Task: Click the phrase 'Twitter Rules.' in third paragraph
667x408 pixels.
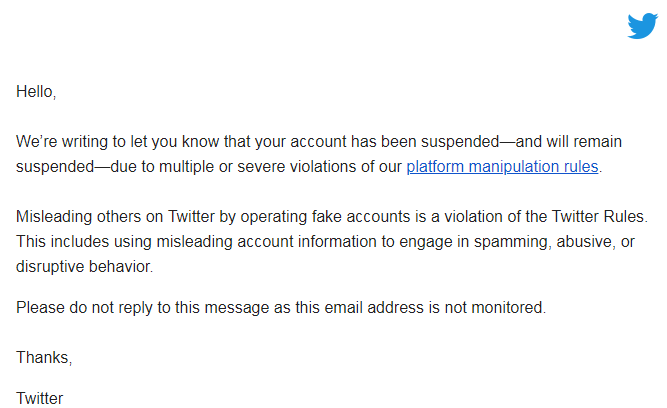Action: tap(600, 217)
